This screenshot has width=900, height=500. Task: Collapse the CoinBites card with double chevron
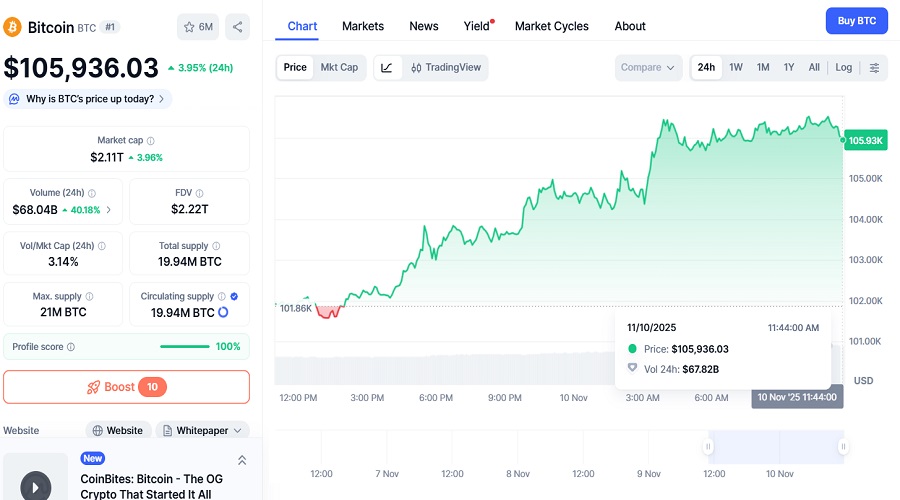pos(242,460)
